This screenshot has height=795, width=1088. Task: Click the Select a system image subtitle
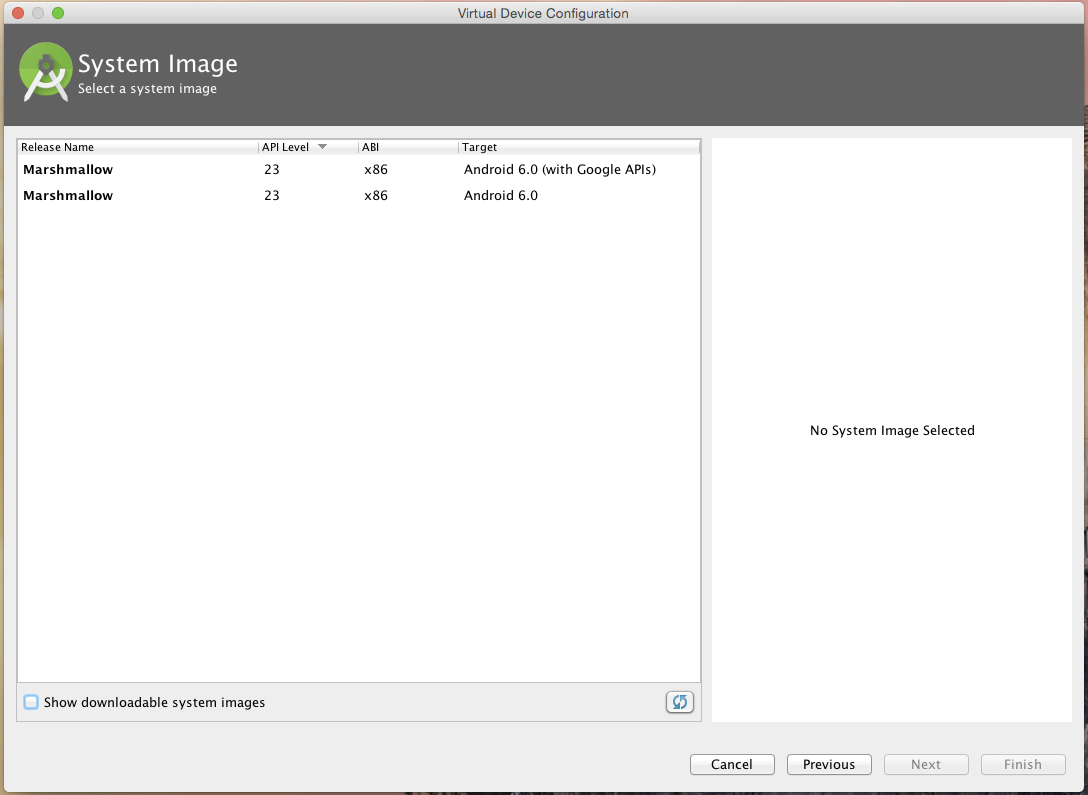(x=145, y=88)
